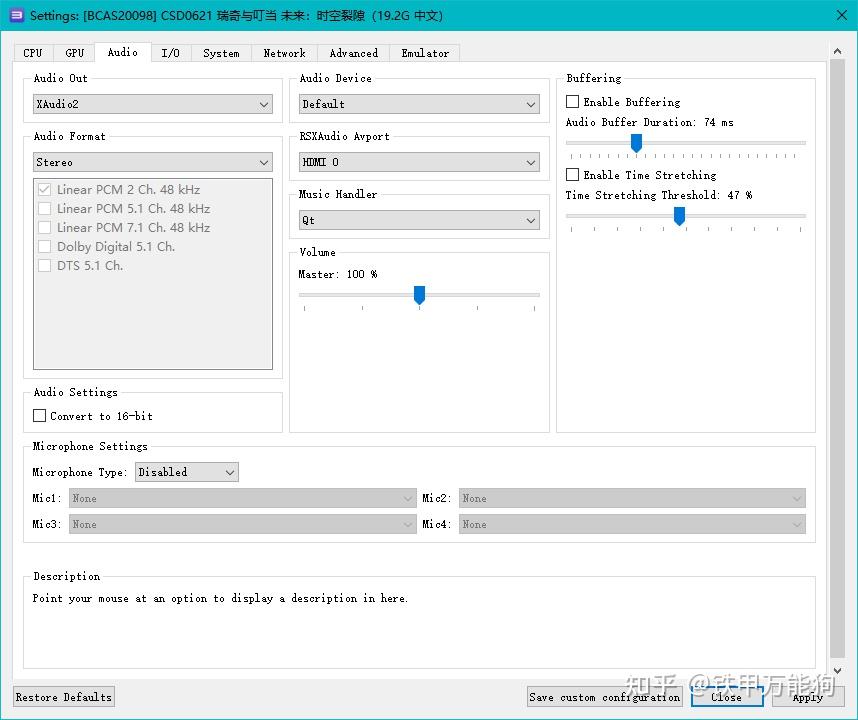Click the Audio Buffer Duration slider handle
Viewport: 858px width, 720px height.
pos(636,143)
